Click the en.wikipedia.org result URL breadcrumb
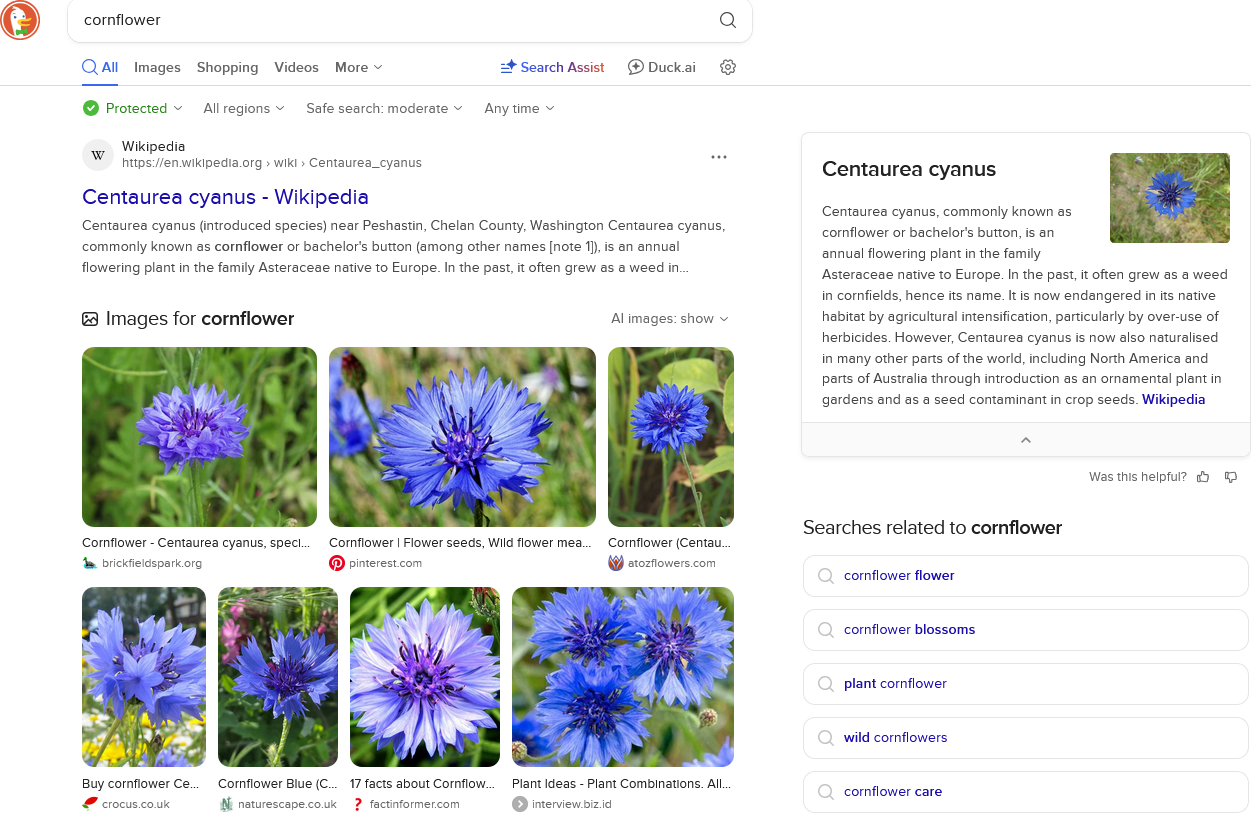 272,163
